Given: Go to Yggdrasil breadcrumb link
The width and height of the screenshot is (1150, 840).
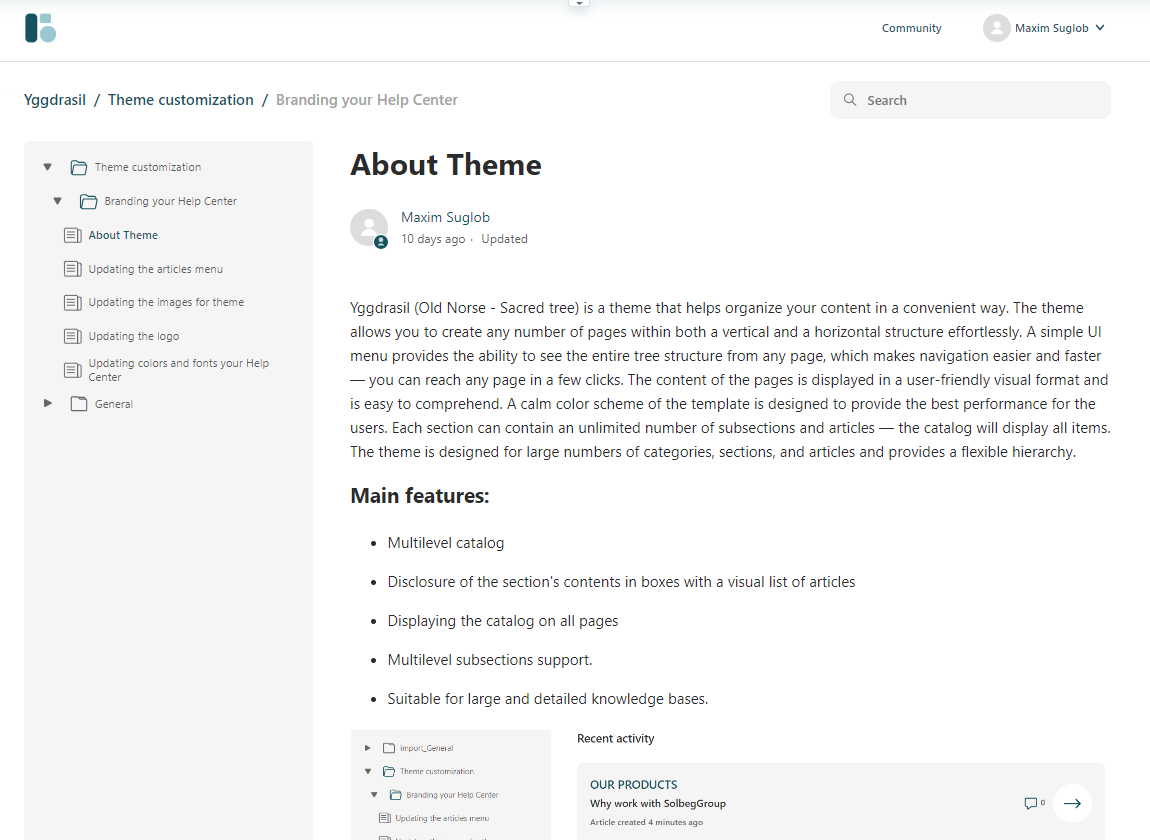Looking at the screenshot, I should pos(55,100).
